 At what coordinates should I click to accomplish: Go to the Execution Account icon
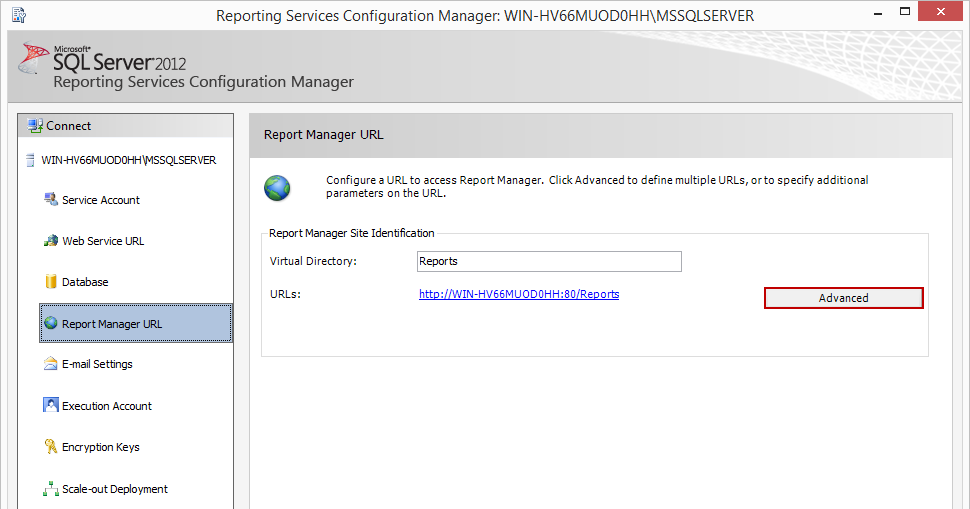tap(51, 406)
